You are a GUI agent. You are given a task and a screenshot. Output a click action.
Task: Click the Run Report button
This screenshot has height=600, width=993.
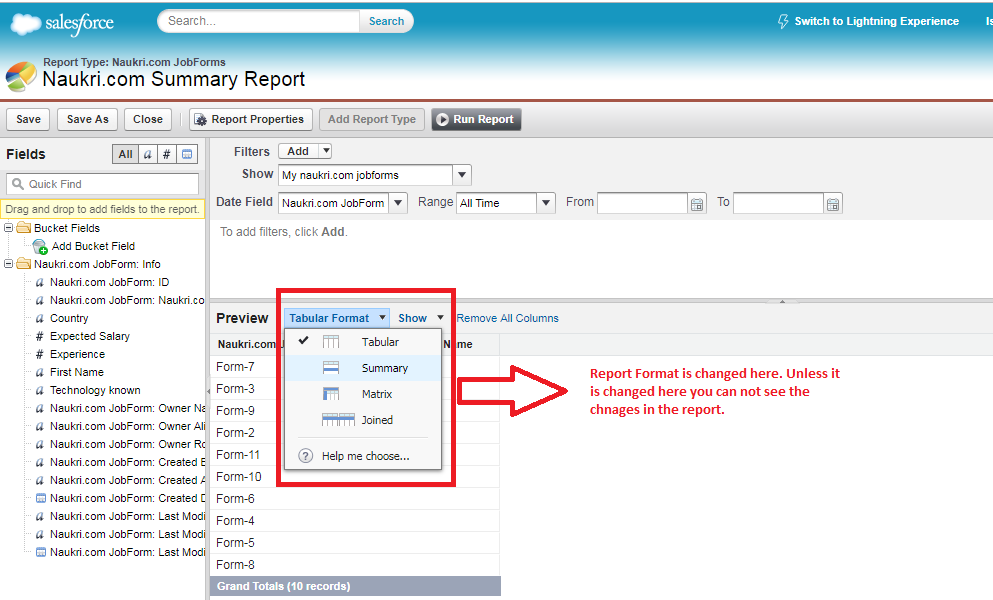click(476, 119)
